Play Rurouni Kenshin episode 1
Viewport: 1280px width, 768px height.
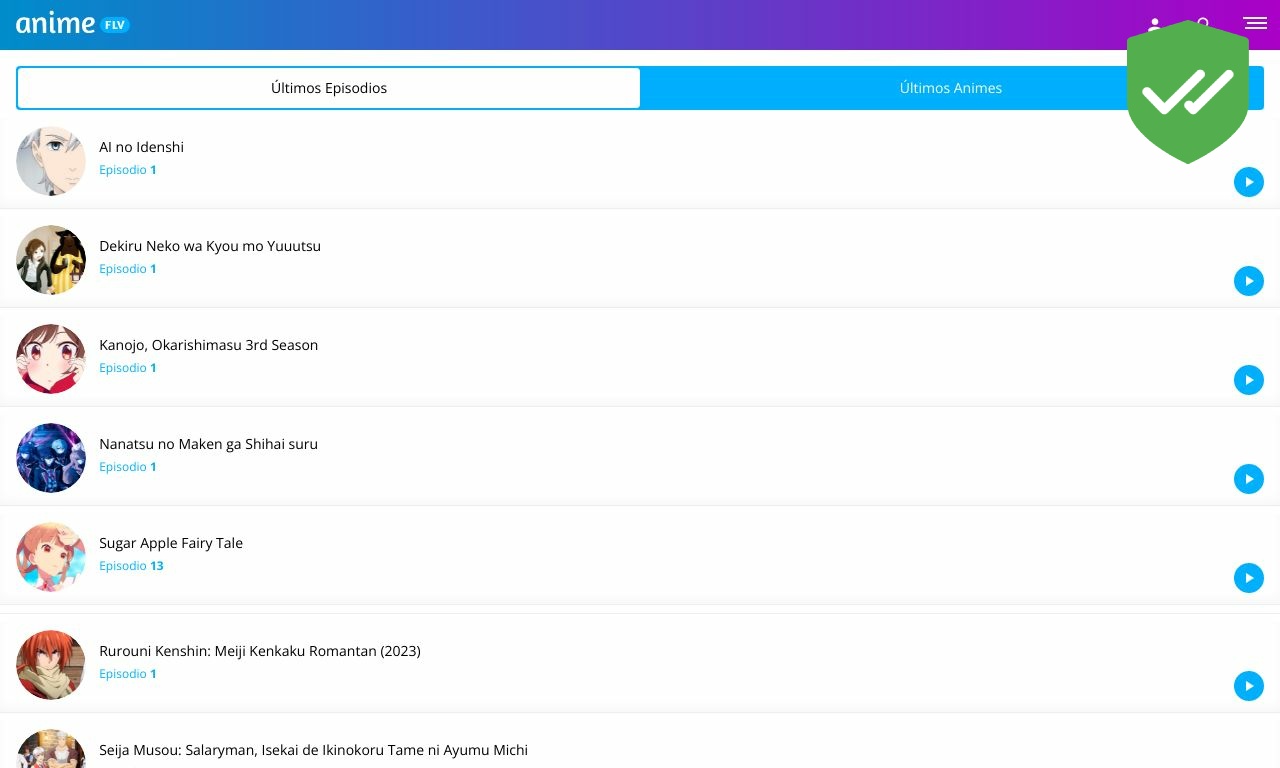(1249, 686)
